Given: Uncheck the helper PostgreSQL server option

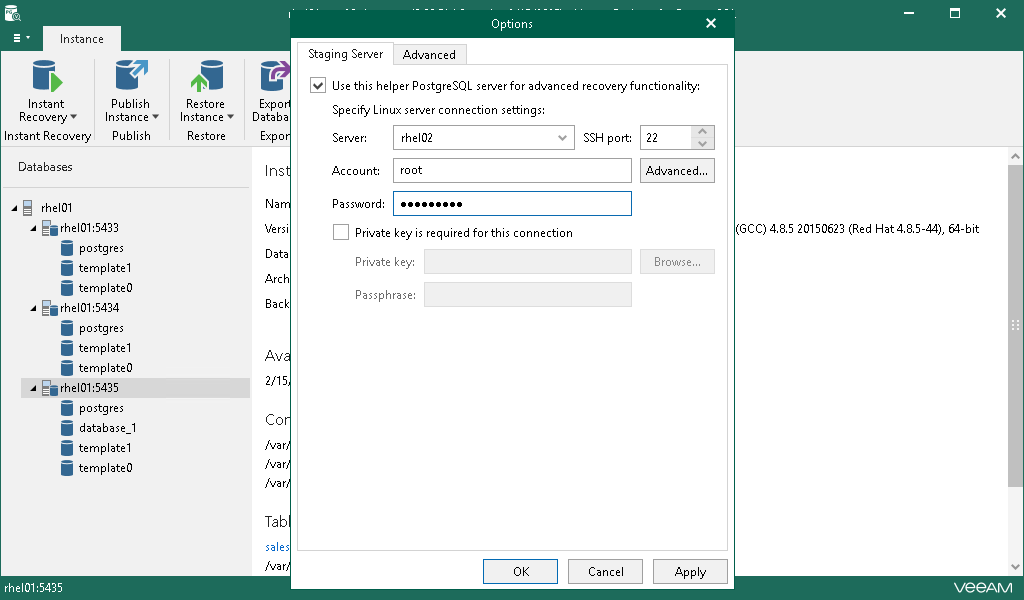Looking at the screenshot, I should coord(317,85).
